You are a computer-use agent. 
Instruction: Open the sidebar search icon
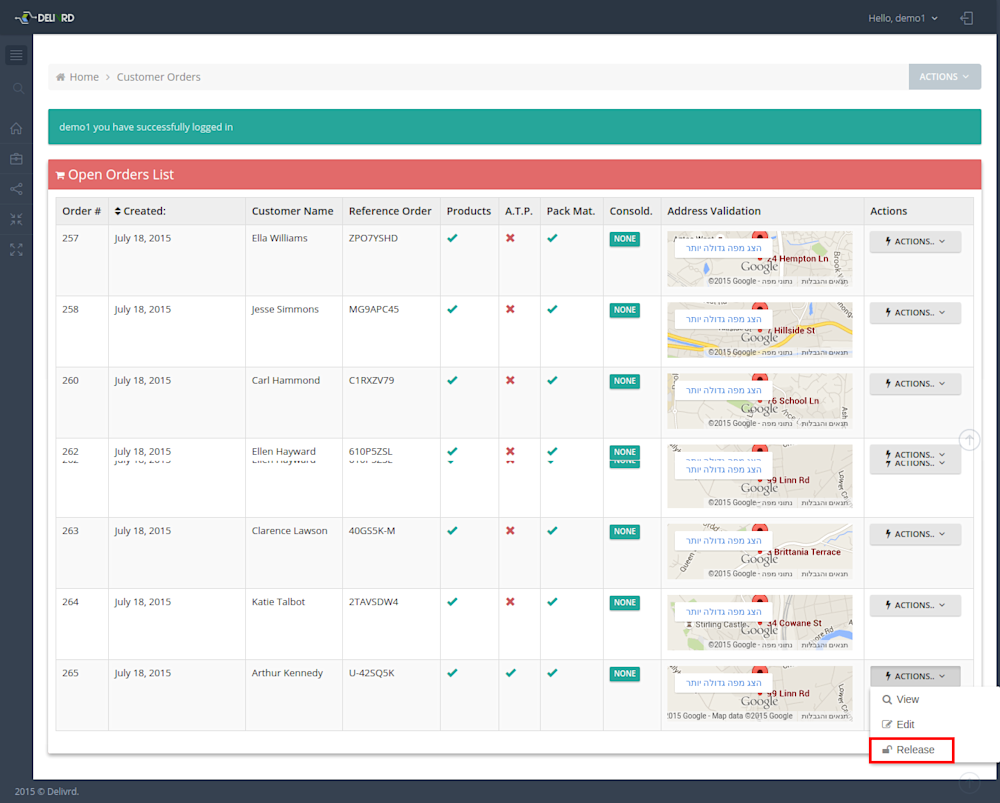[x=15, y=88]
